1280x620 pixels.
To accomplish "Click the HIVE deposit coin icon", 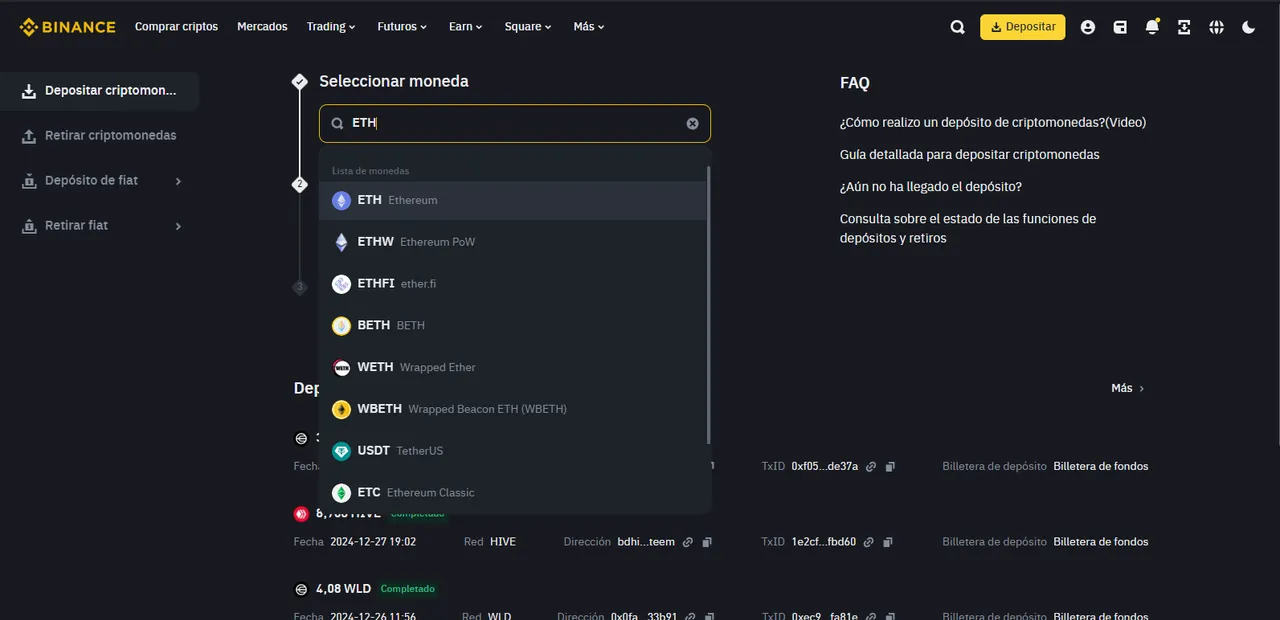I will click(x=301, y=514).
